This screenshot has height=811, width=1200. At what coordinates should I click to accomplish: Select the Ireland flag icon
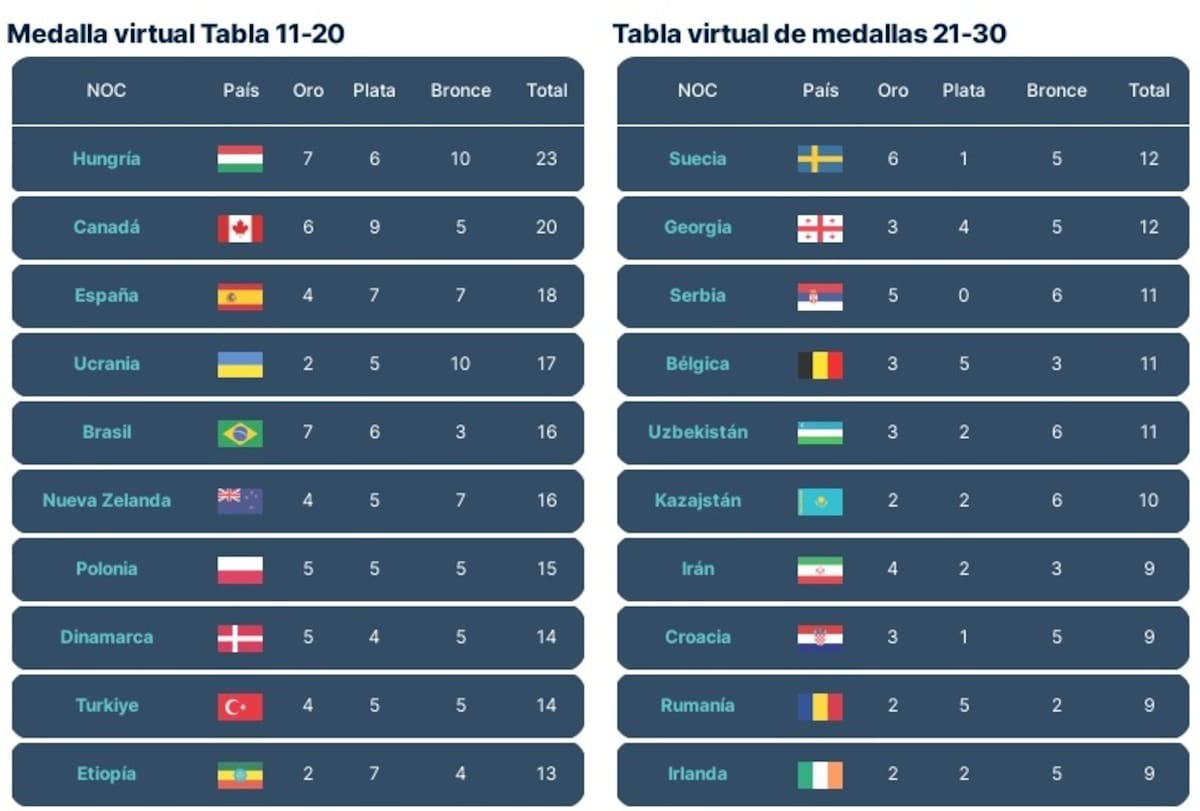(820, 775)
